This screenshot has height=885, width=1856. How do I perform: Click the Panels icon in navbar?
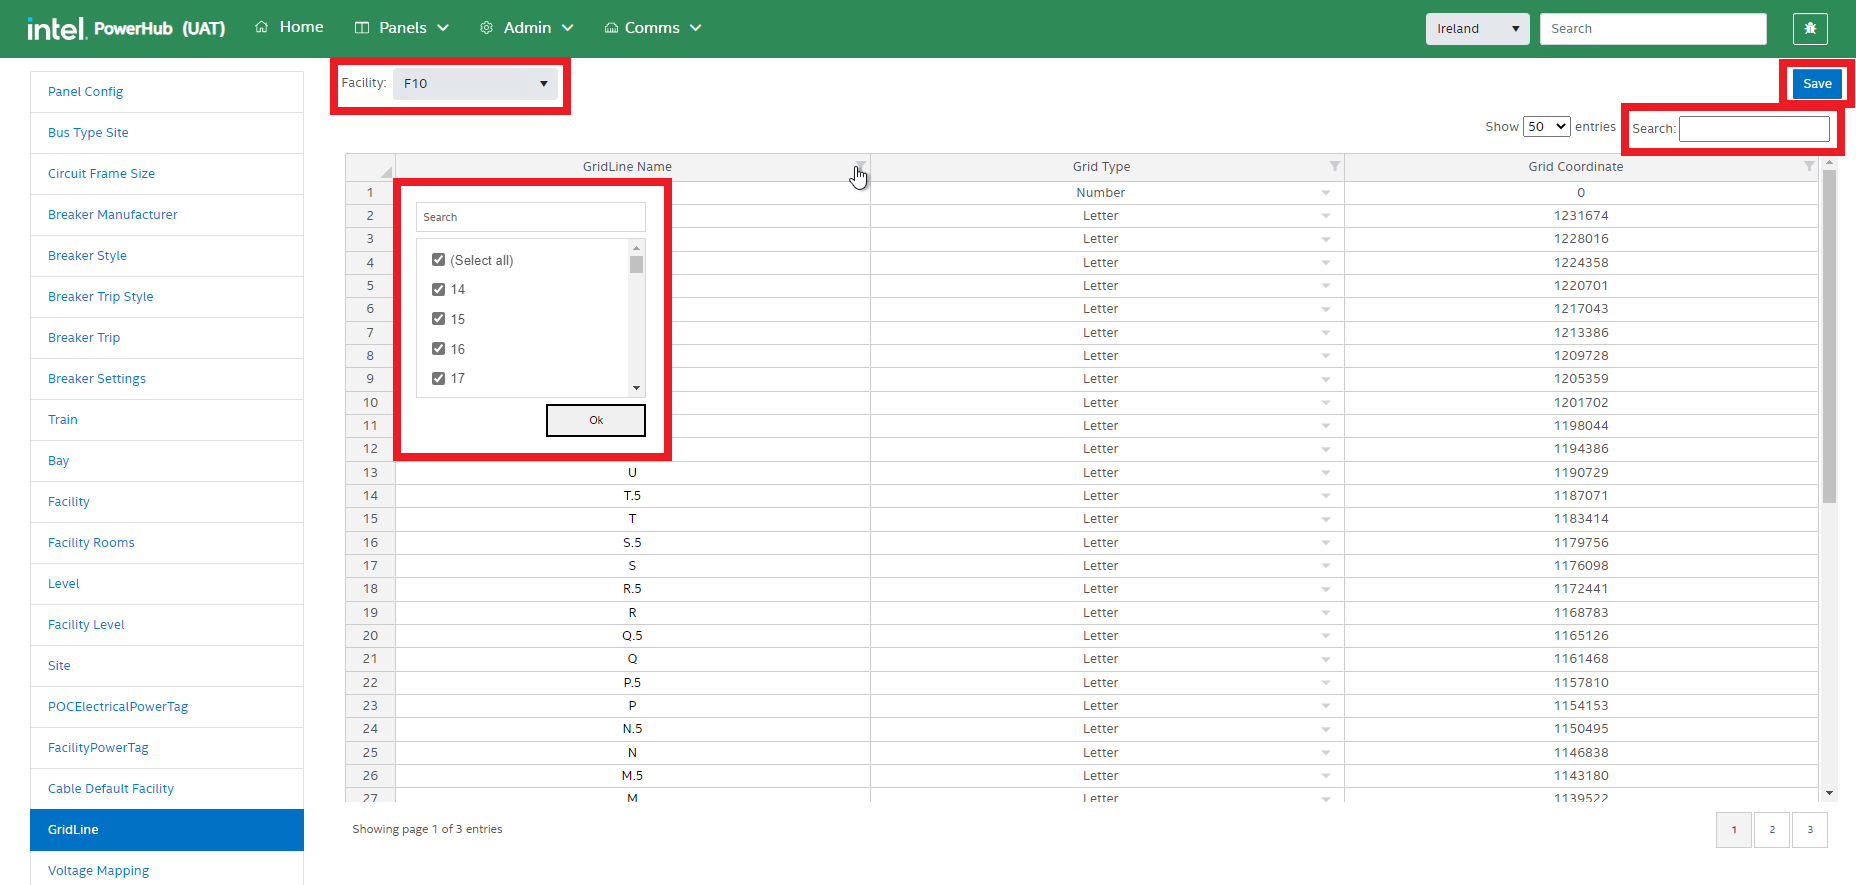[x=362, y=28]
